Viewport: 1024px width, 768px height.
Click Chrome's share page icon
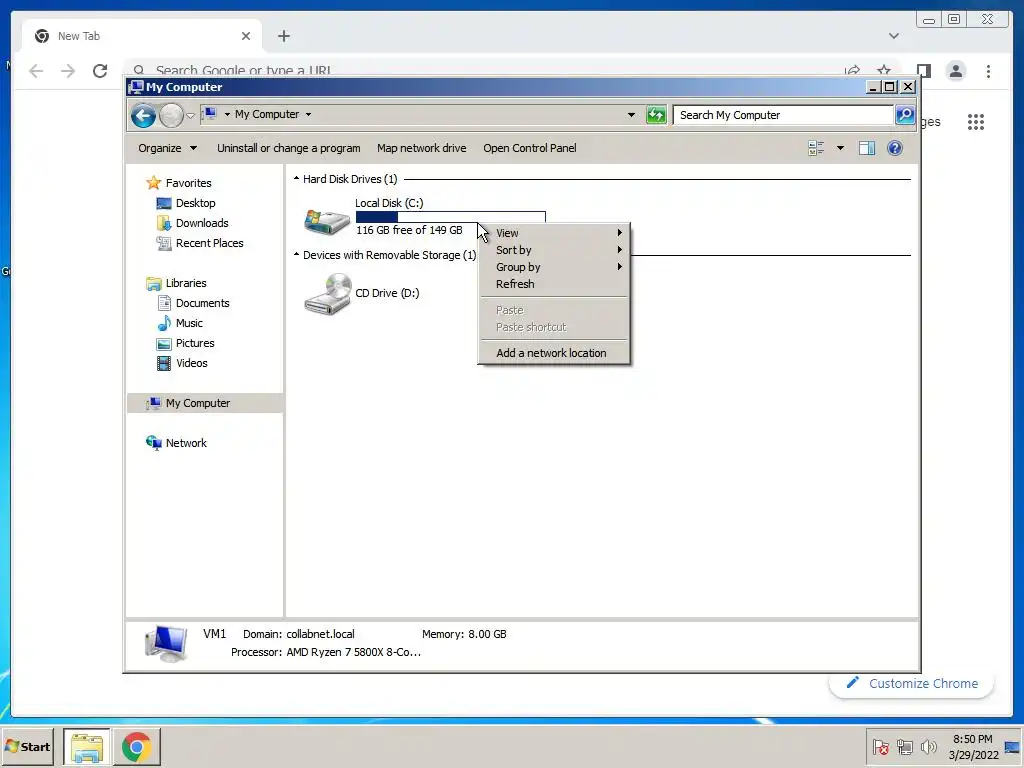[852, 70]
